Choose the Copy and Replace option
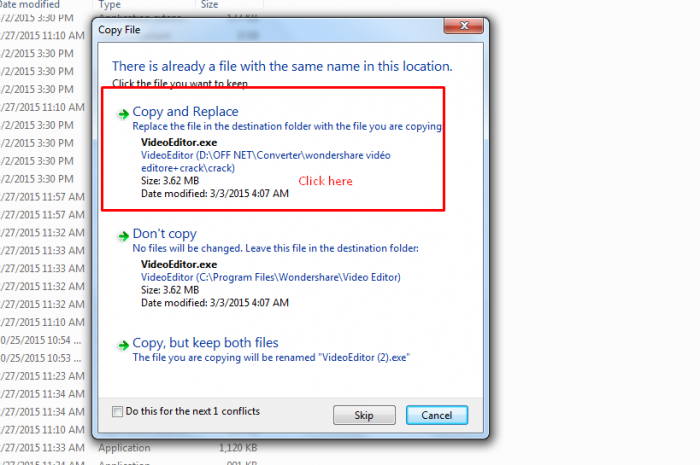The width and height of the screenshot is (700, 465). point(185,112)
